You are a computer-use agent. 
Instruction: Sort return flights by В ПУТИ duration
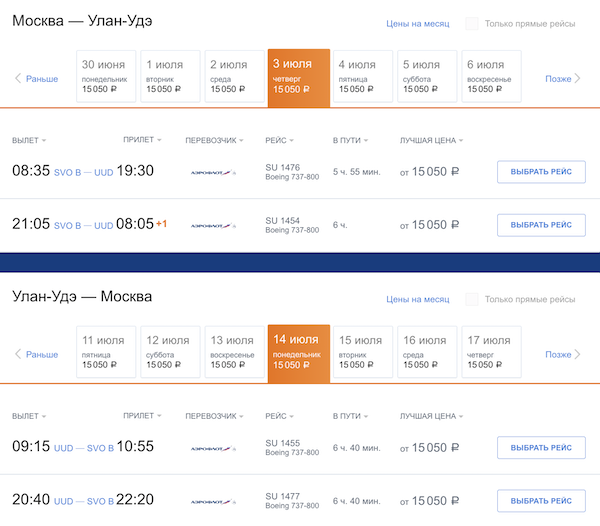click(x=350, y=416)
